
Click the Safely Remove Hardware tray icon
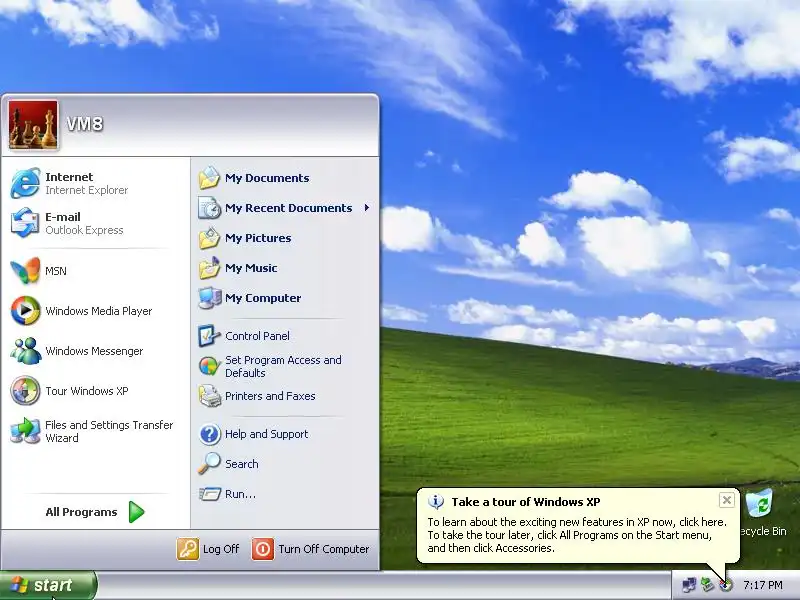(707, 585)
